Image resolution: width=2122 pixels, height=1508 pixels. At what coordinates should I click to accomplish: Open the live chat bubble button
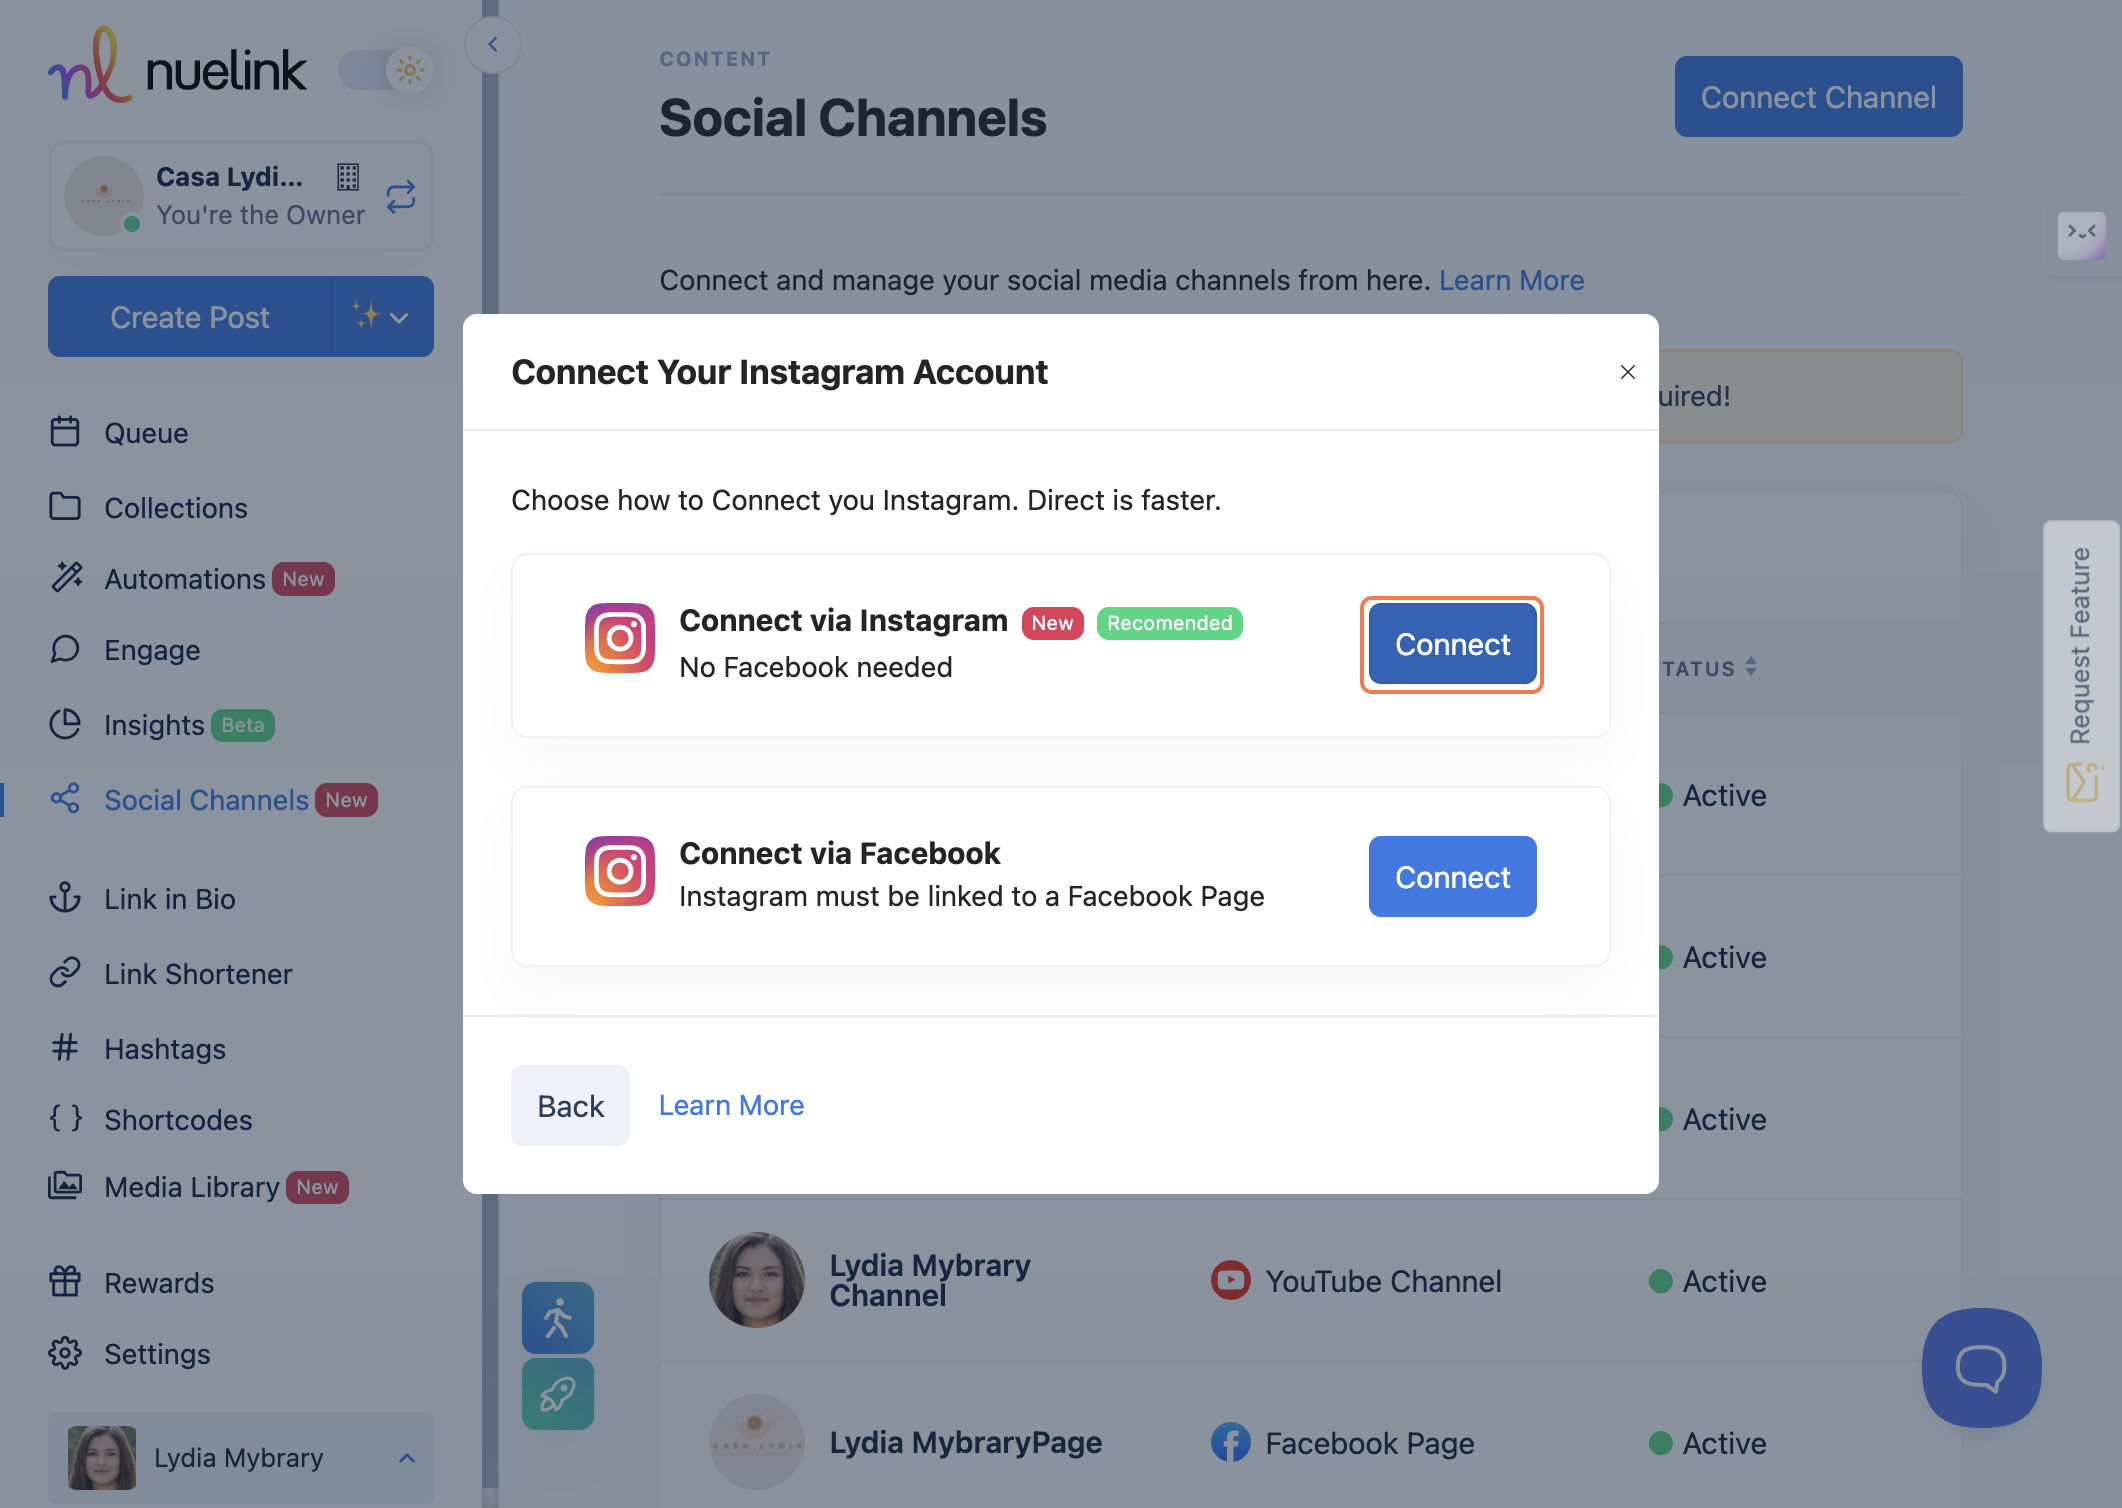point(1981,1368)
